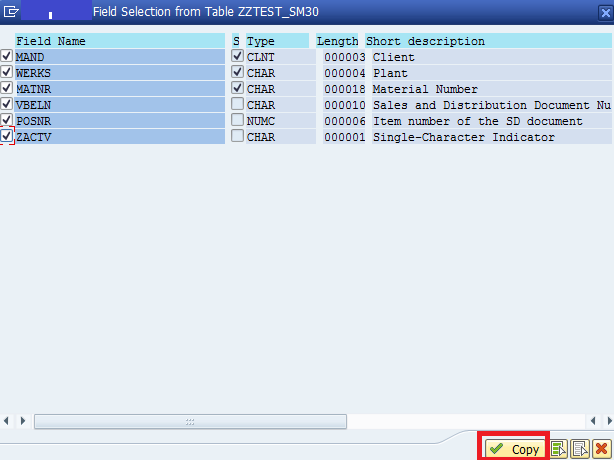Click the horizontal scrollbar thumb
This screenshot has height=460, width=614.
pos(190,422)
